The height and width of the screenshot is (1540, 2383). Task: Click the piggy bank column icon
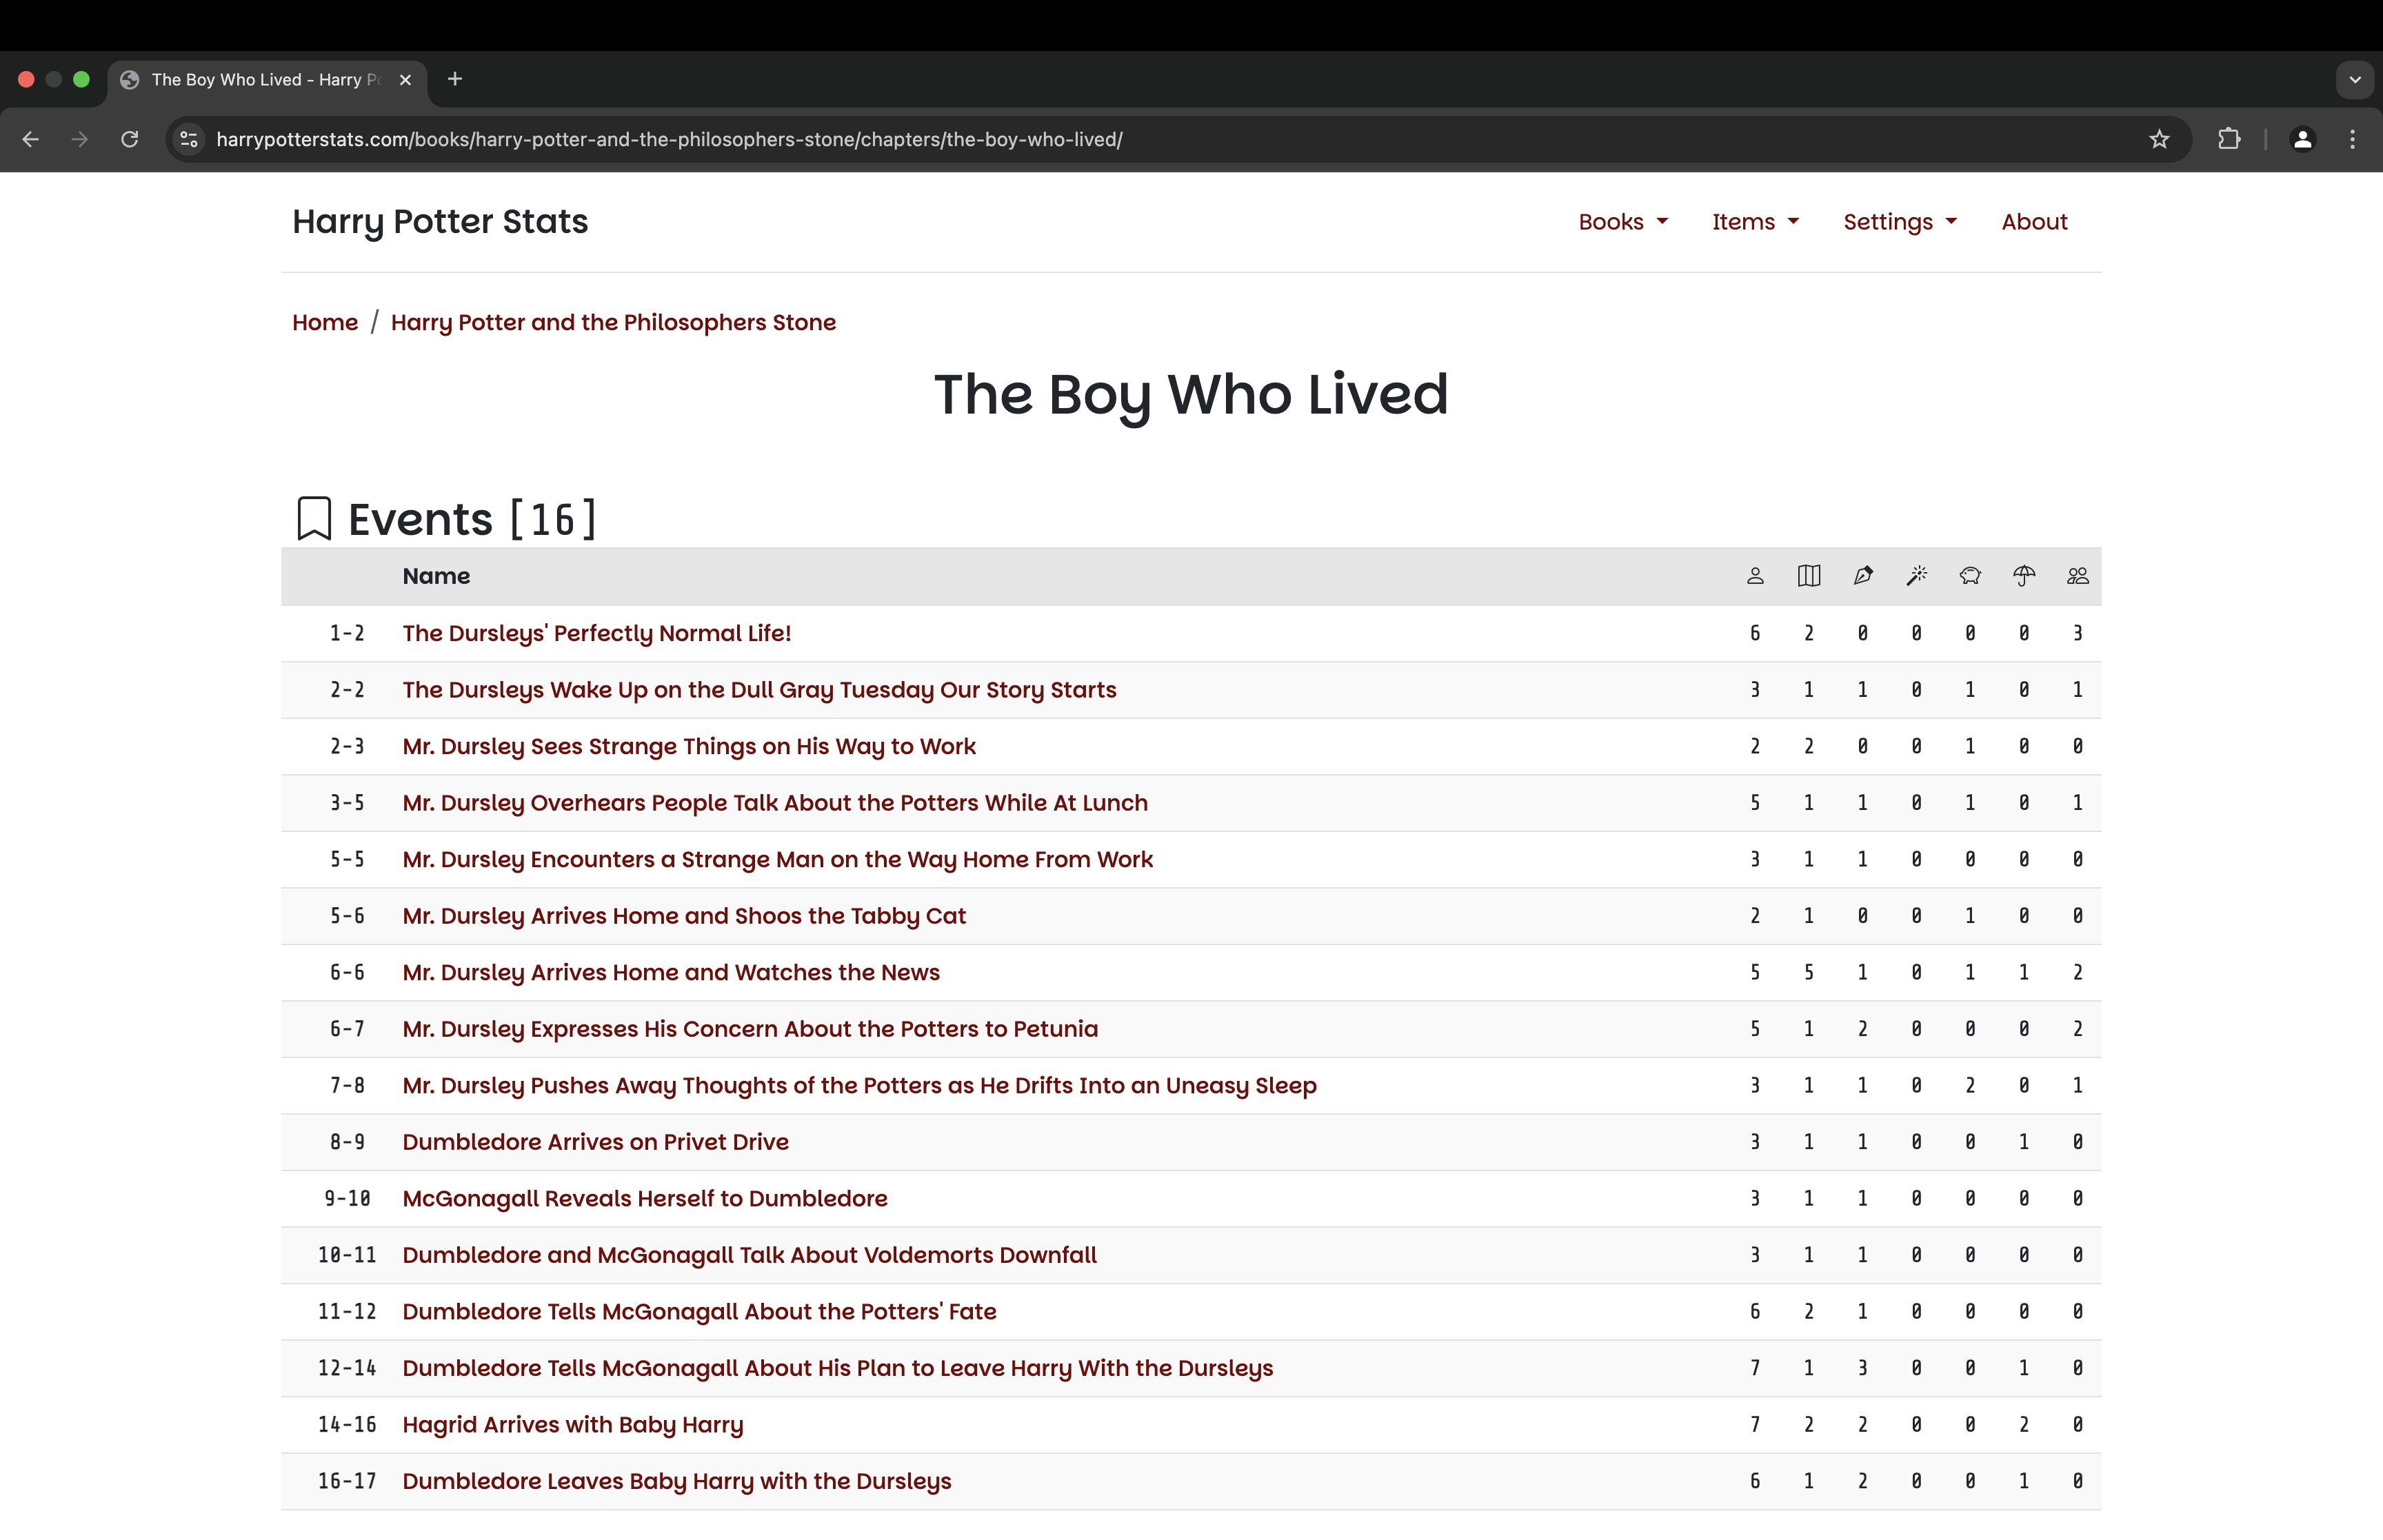(1970, 576)
